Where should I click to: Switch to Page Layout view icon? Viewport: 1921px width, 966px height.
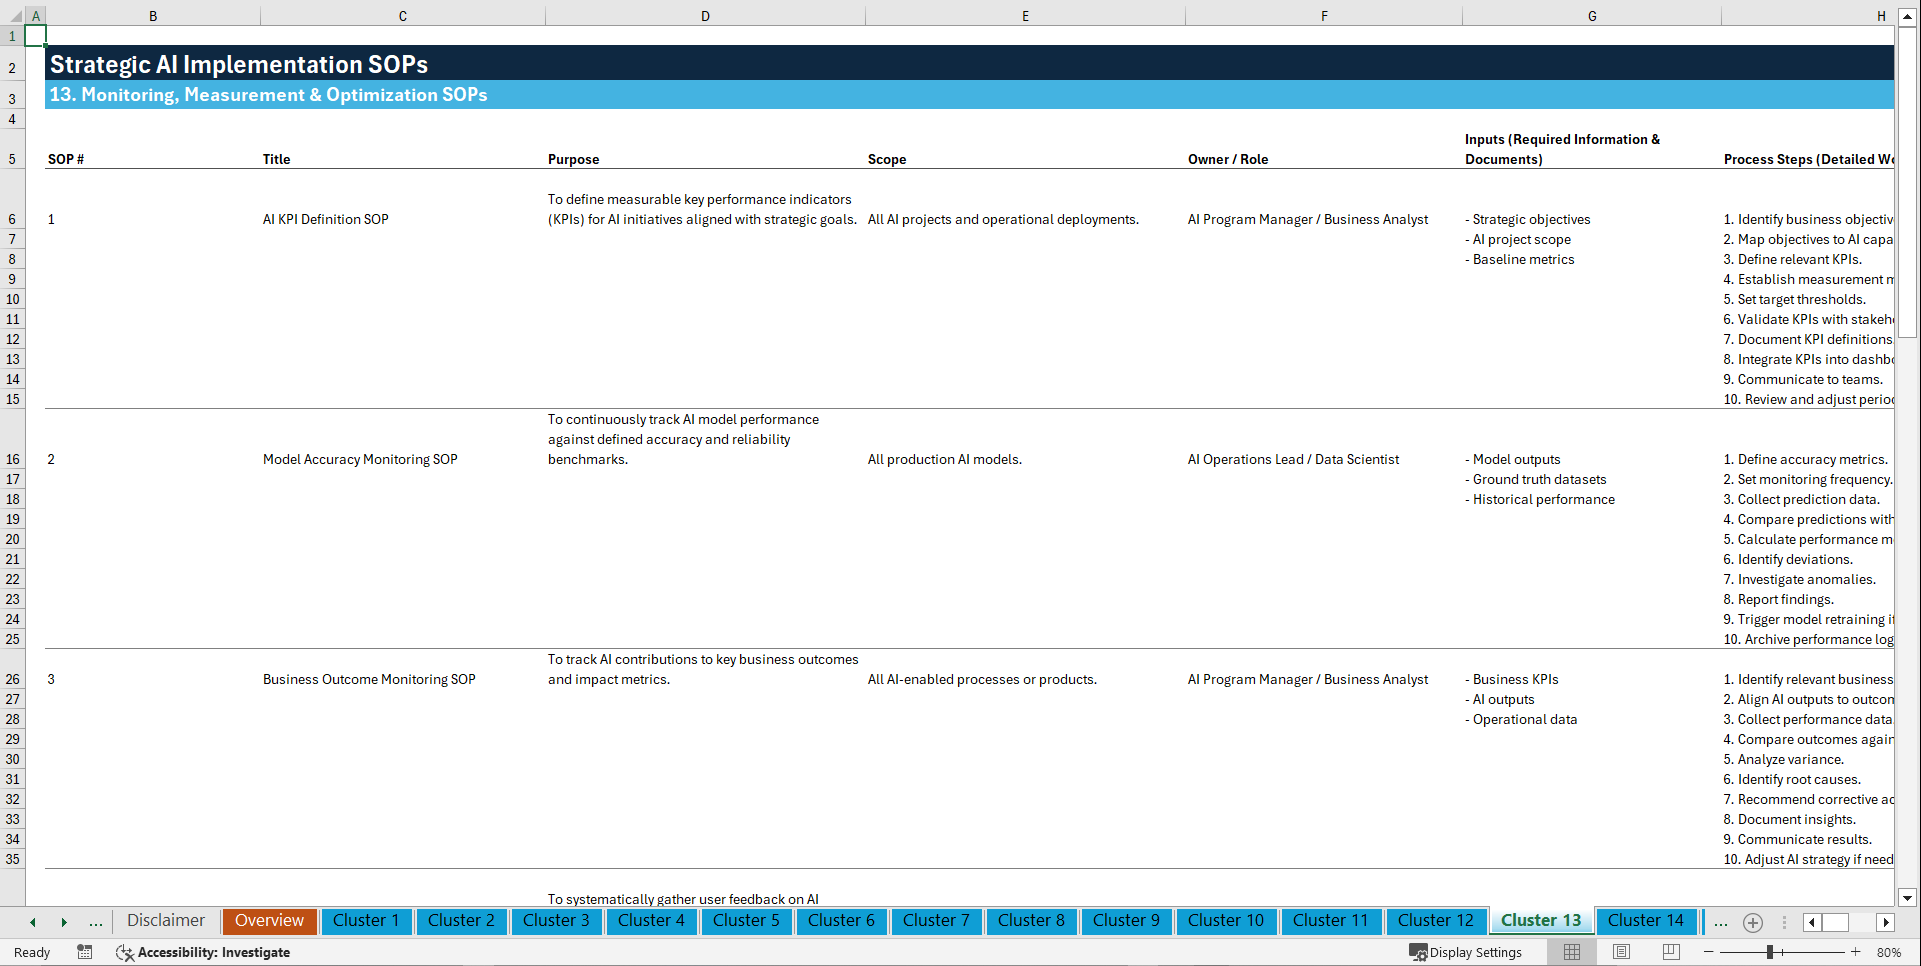point(1621,952)
